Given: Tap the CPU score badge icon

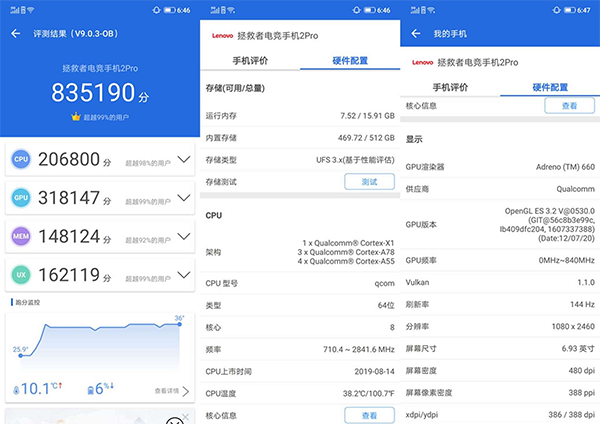Looking at the screenshot, I should tap(21, 159).
